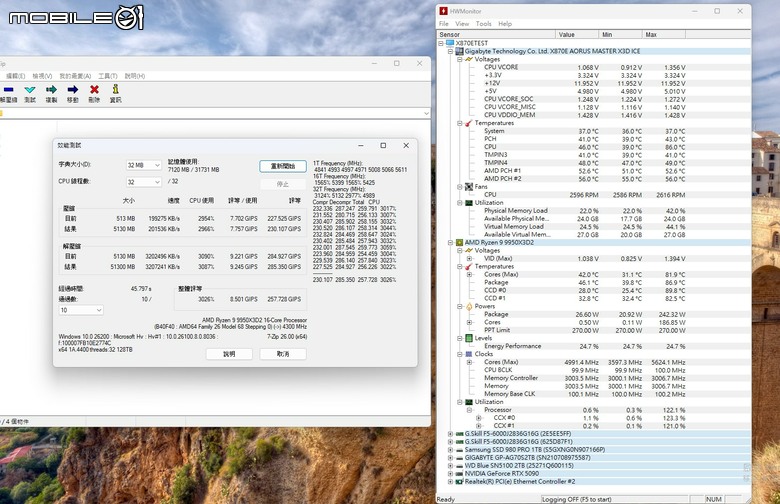
Task: Expand the GIGABYTE GP-AG70S2TB drive node
Action: tap(450, 458)
